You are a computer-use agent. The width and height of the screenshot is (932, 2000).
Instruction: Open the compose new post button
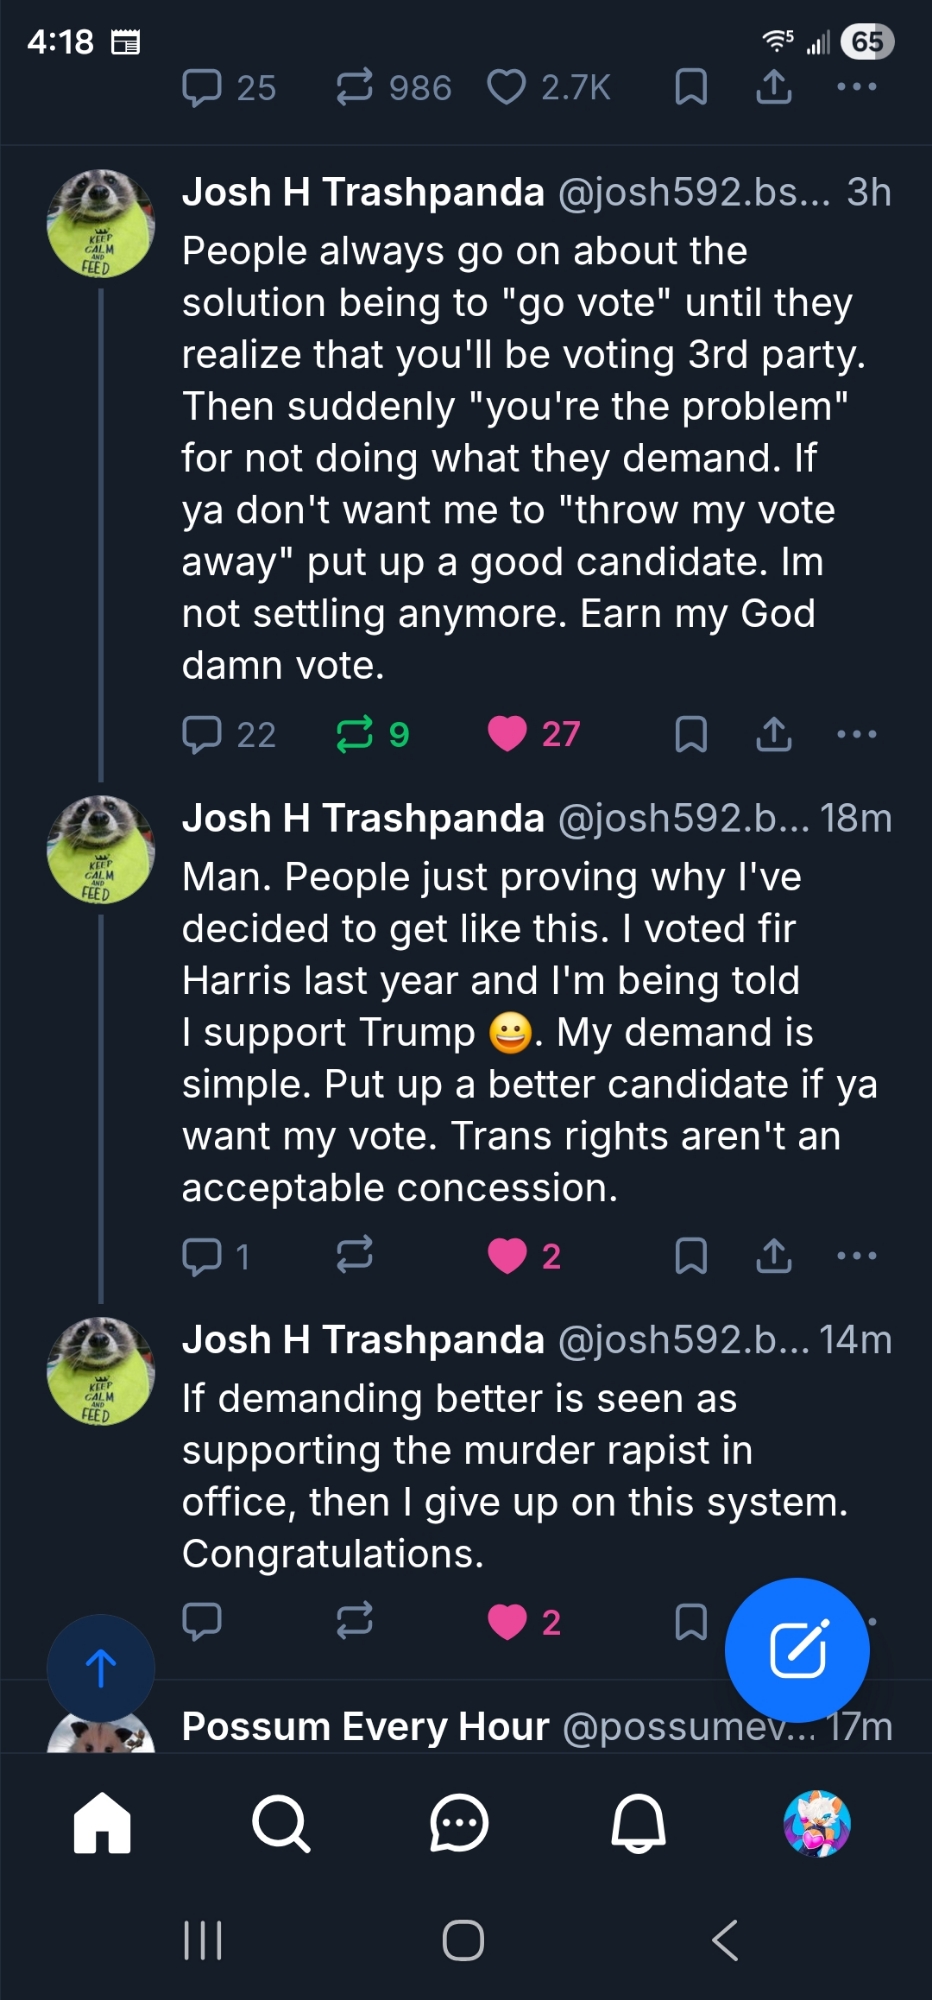(797, 1649)
